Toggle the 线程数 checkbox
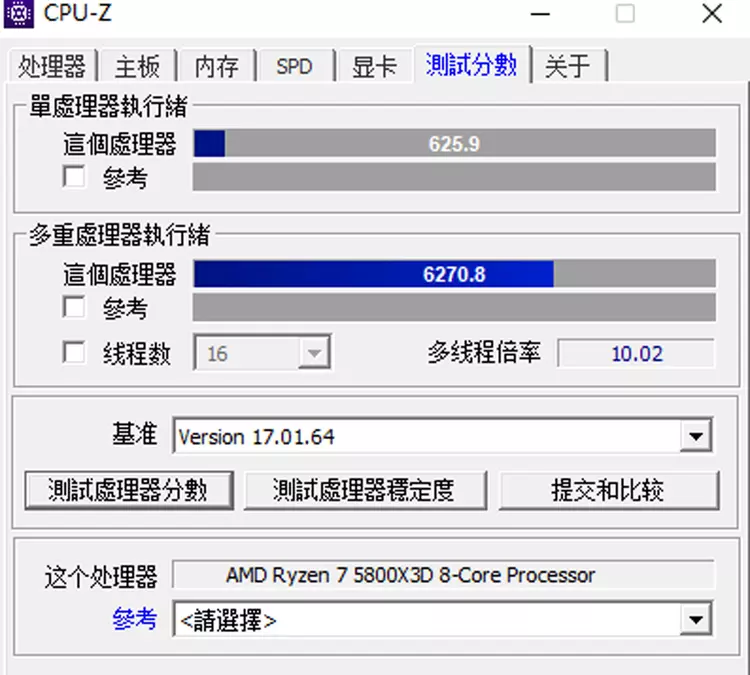The image size is (750, 675). click(74, 353)
